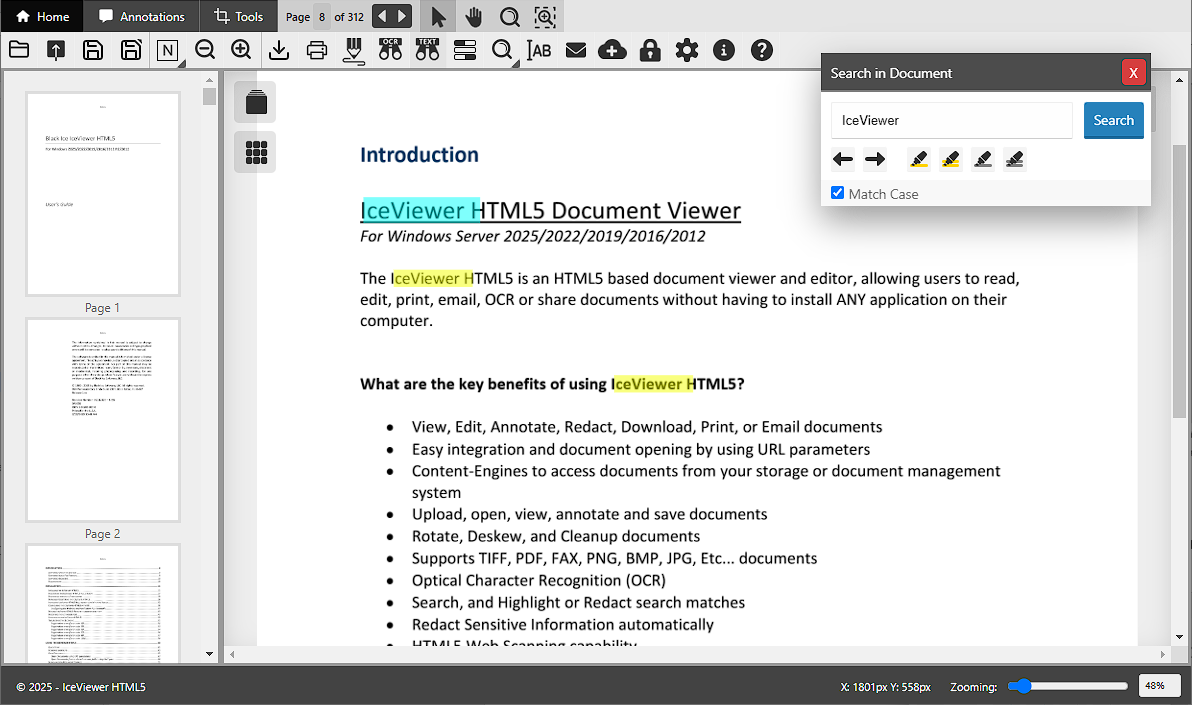The width and height of the screenshot is (1192, 705).
Task: Close the Search in Document dialog
Action: pos(1133,73)
